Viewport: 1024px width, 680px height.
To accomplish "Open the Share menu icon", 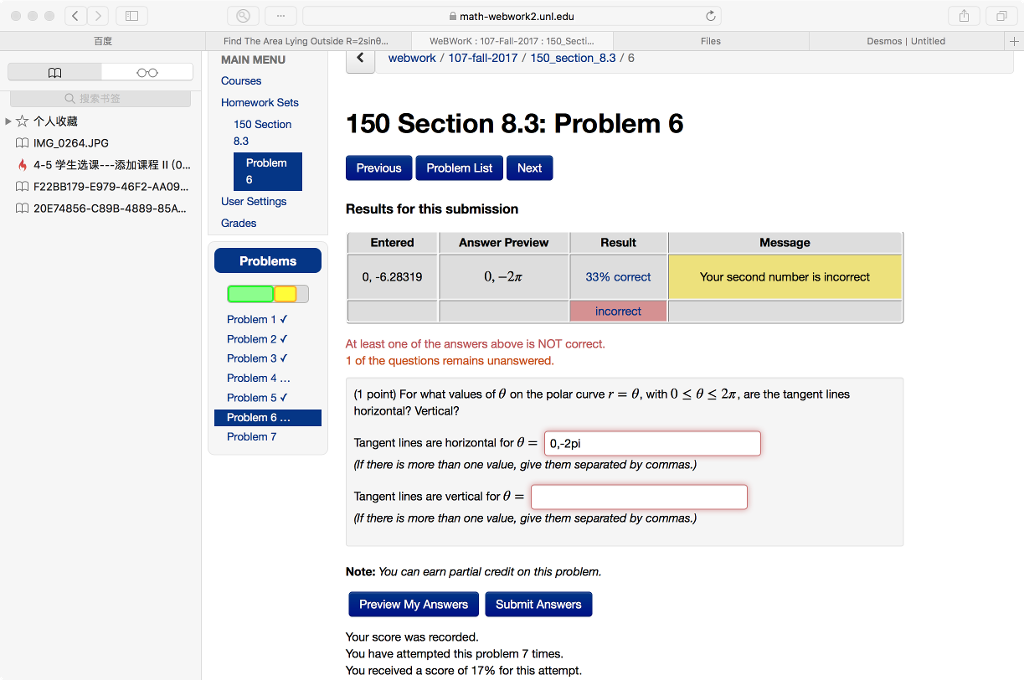I will click(963, 15).
